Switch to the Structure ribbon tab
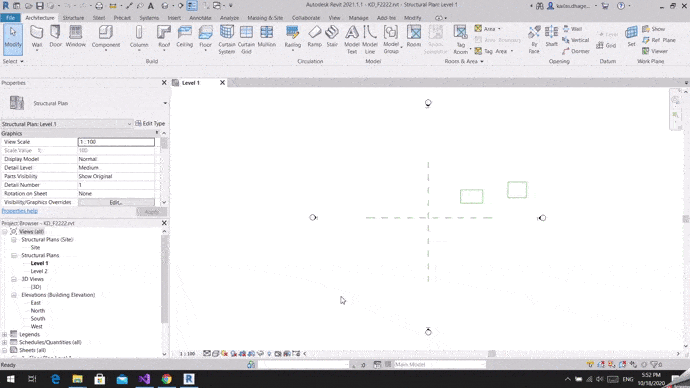The height and width of the screenshot is (388, 690). click(73, 18)
